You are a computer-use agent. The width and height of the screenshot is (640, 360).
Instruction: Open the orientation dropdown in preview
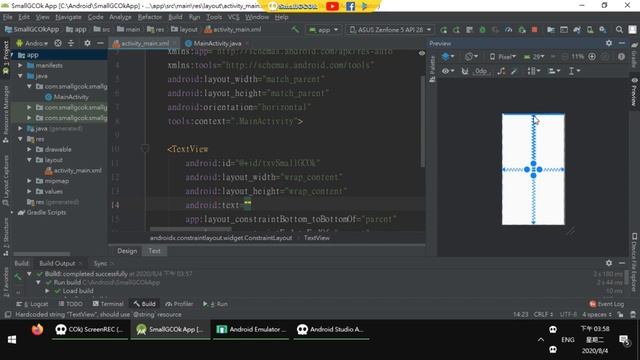471,57
